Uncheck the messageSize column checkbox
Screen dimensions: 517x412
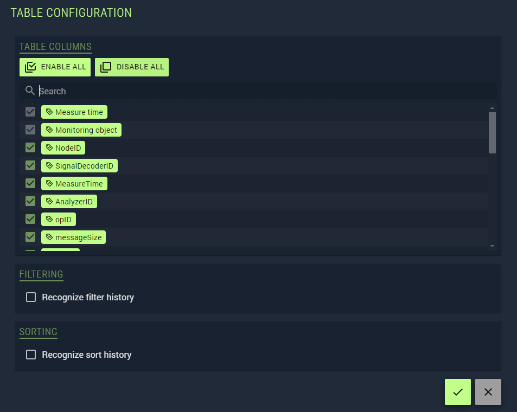[x=30, y=237]
